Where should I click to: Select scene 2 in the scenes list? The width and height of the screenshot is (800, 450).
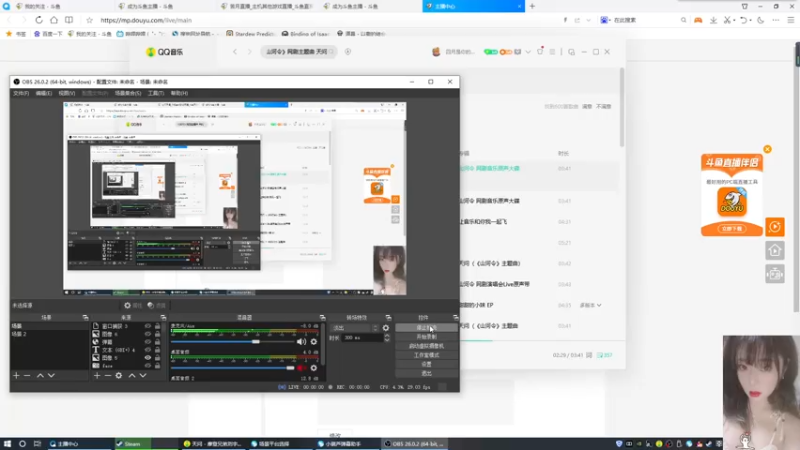click(49, 334)
